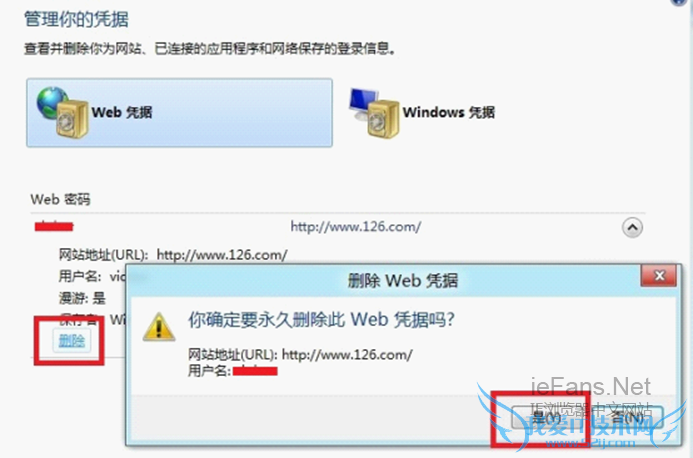
Task: Click the 管理你的凭据 page heading
Action: (x=76, y=19)
